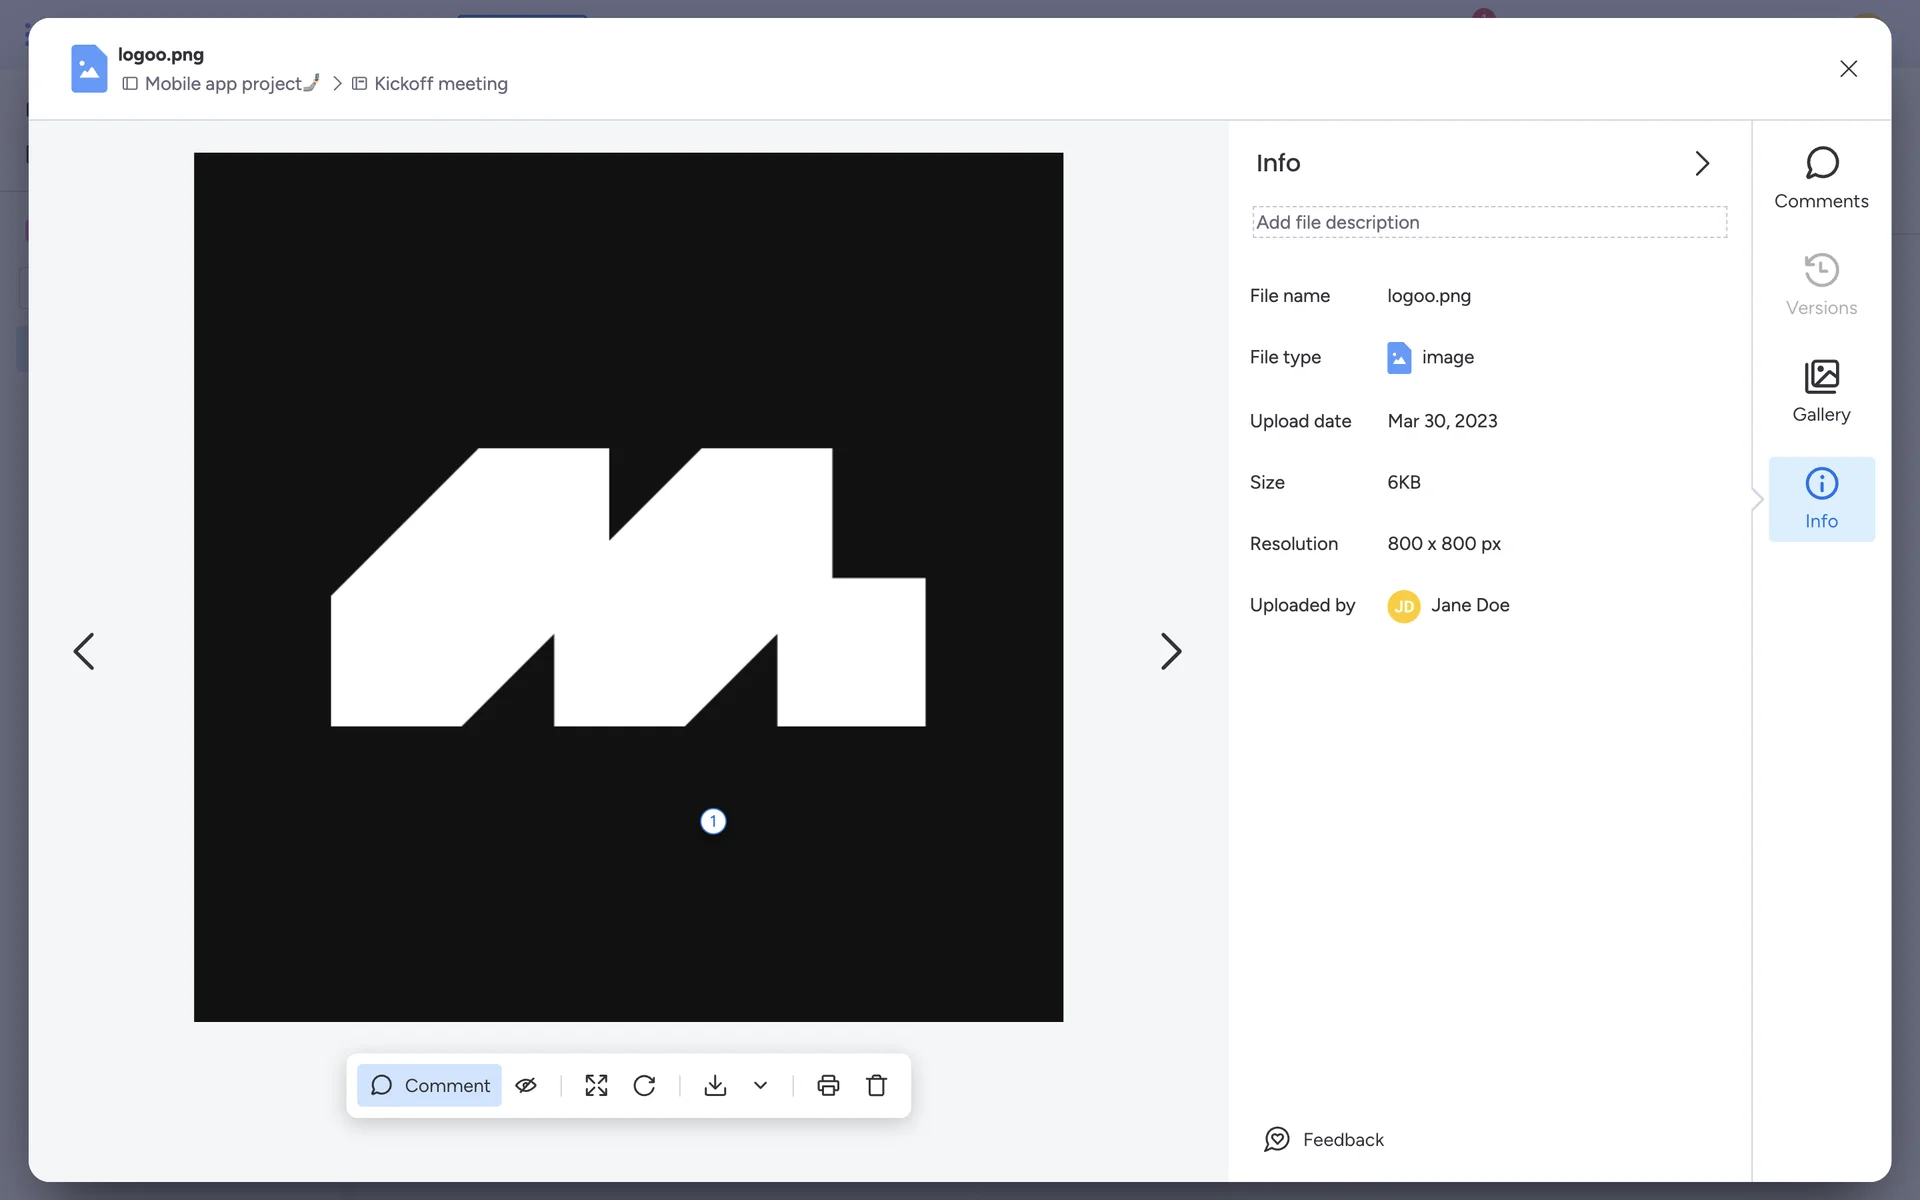Viewport: 1920px width, 1200px height.
Task: Click the Add file description field
Action: [x=1489, y=222]
